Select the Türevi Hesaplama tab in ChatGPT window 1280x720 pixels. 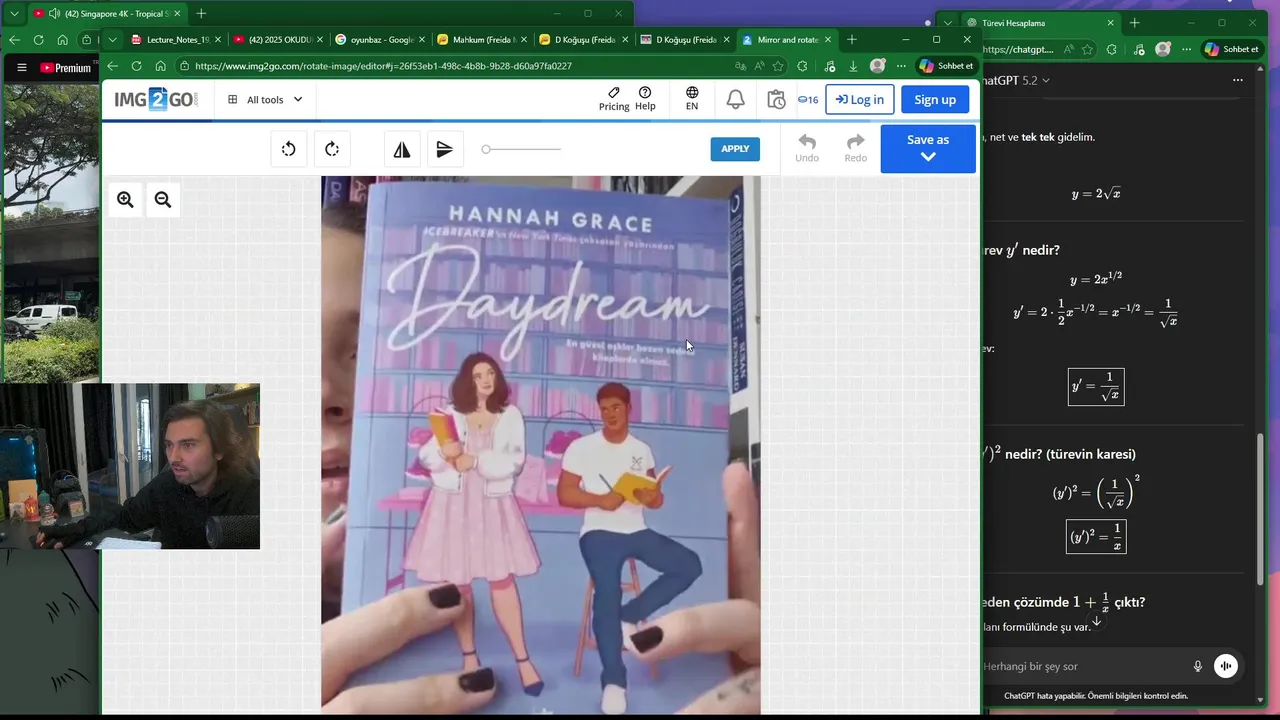(x=1040, y=22)
